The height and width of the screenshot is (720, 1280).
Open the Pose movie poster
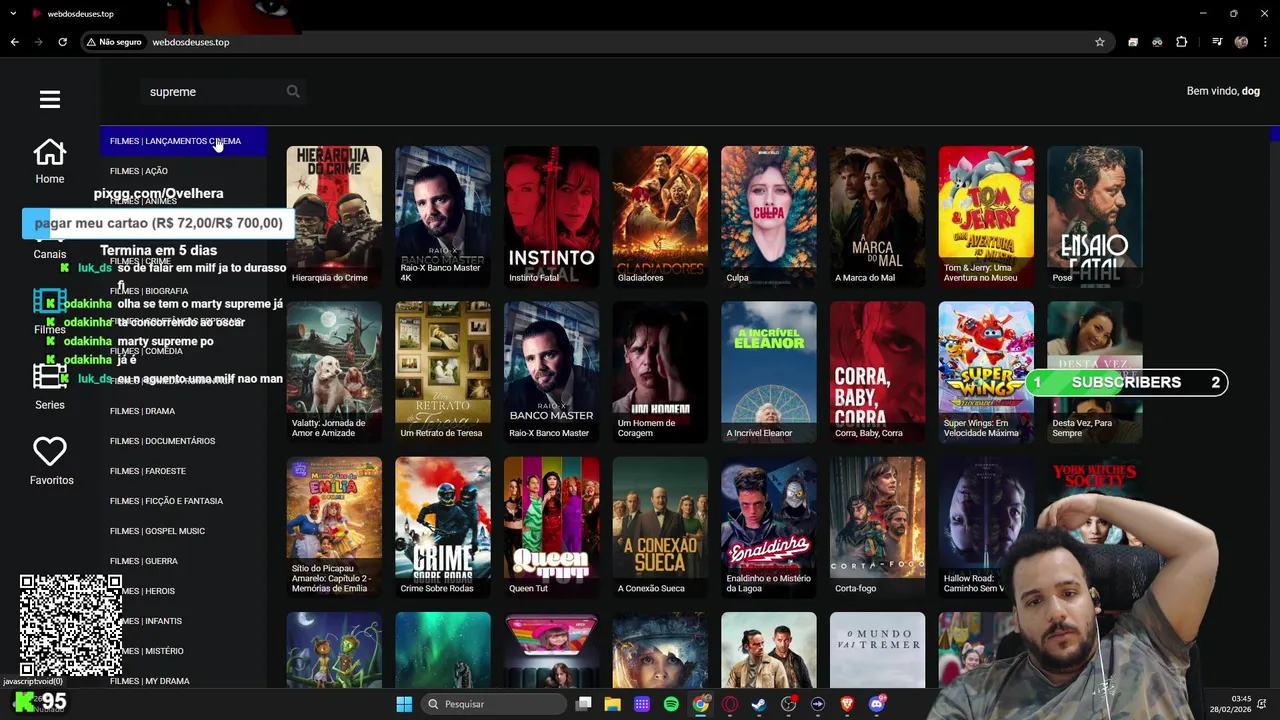[x=1095, y=216]
